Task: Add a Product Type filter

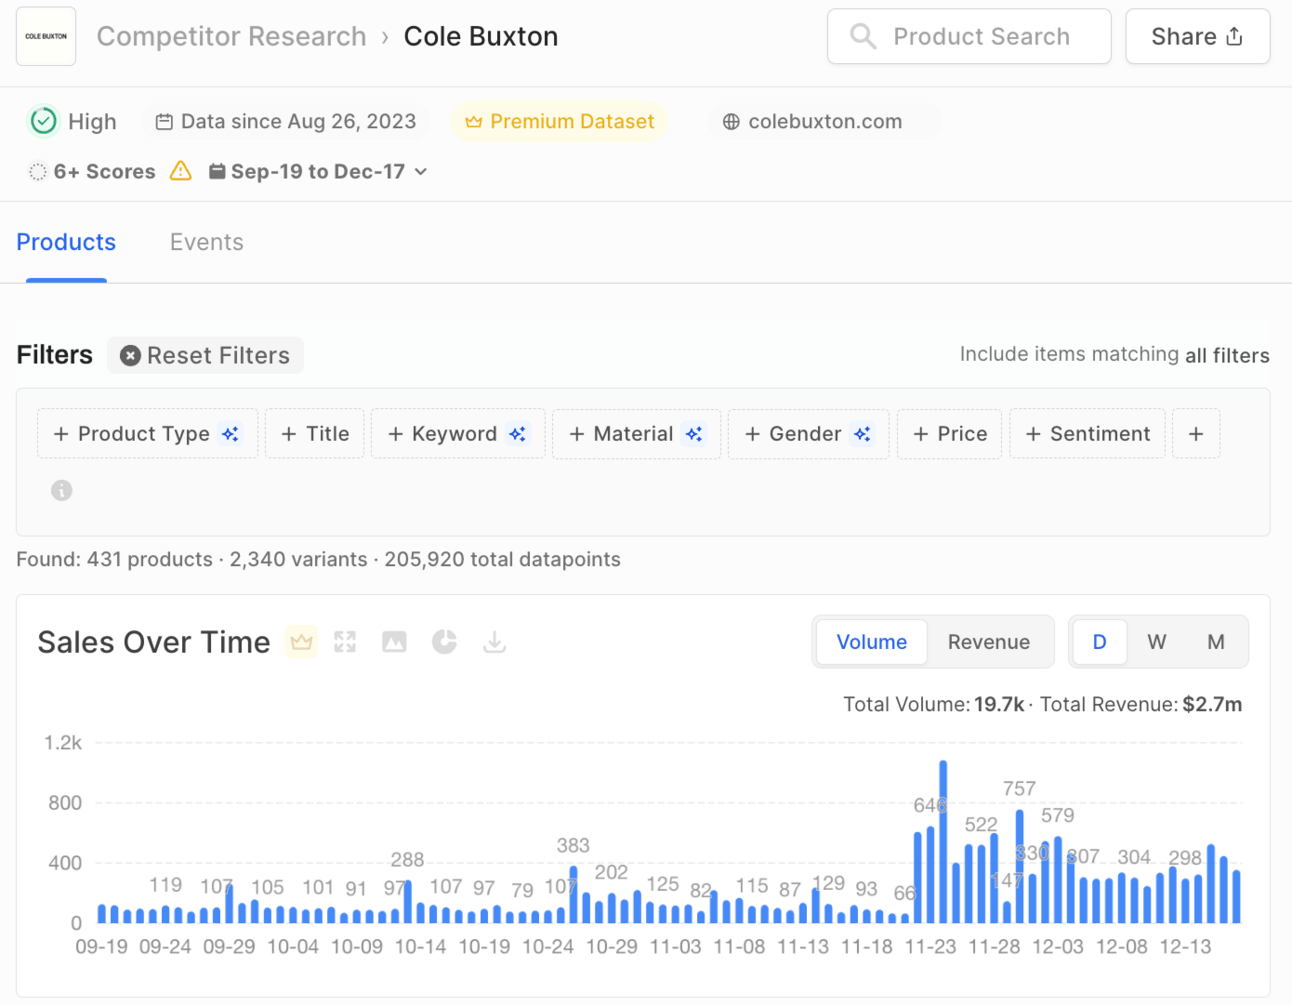Action: pyautogui.click(x=147, y=434)
